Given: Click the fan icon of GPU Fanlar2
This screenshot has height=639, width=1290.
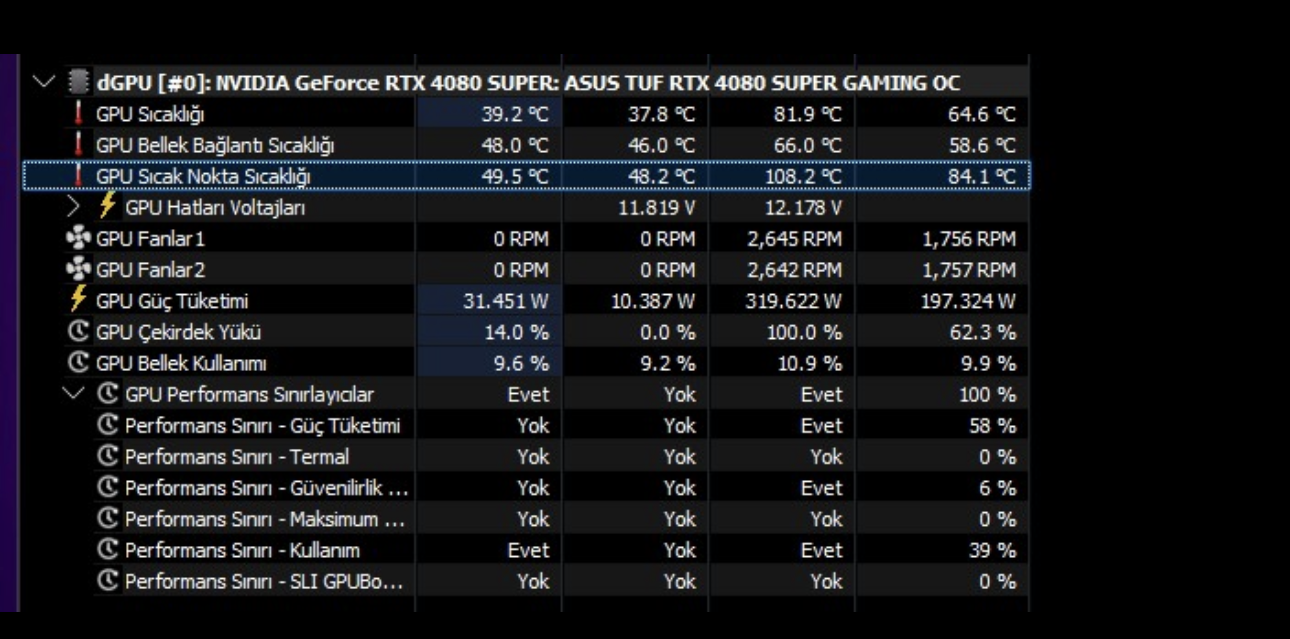Looking at the screenshot, I should pos(77,270).
